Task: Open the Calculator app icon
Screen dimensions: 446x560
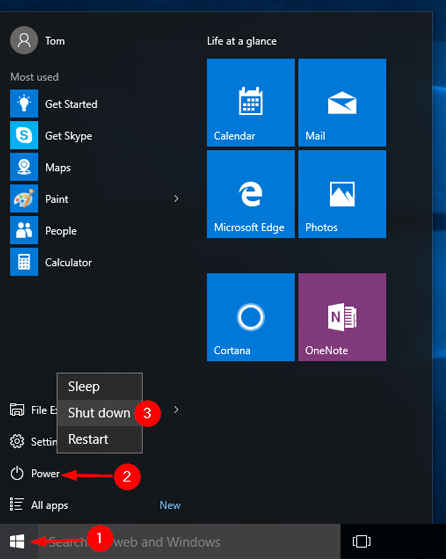Action: (24, 262)
